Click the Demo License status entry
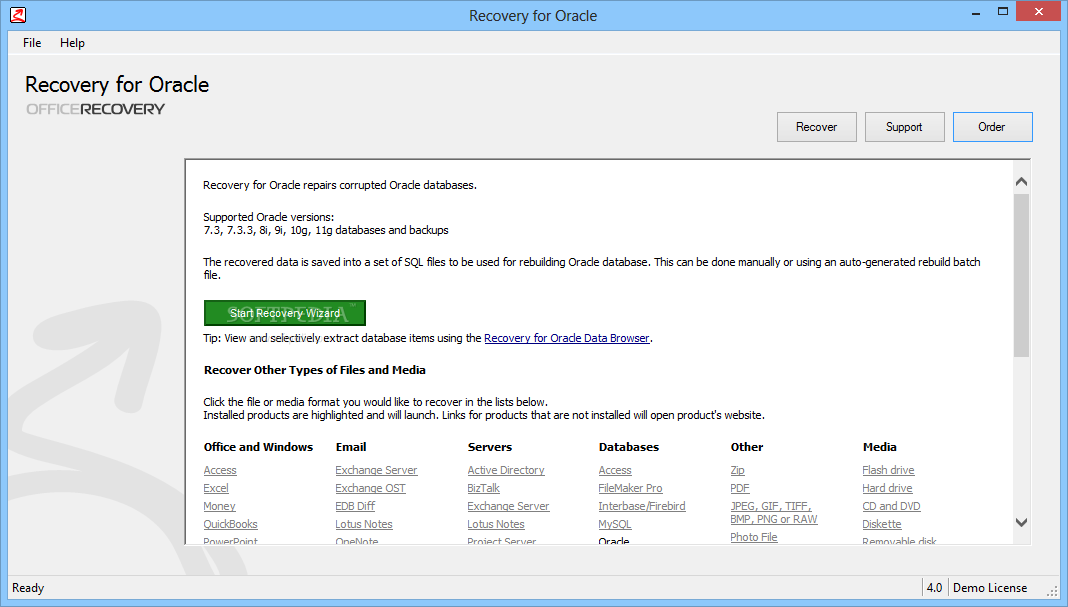This screenshot has height=607, width=1068. tap(990, 588)
